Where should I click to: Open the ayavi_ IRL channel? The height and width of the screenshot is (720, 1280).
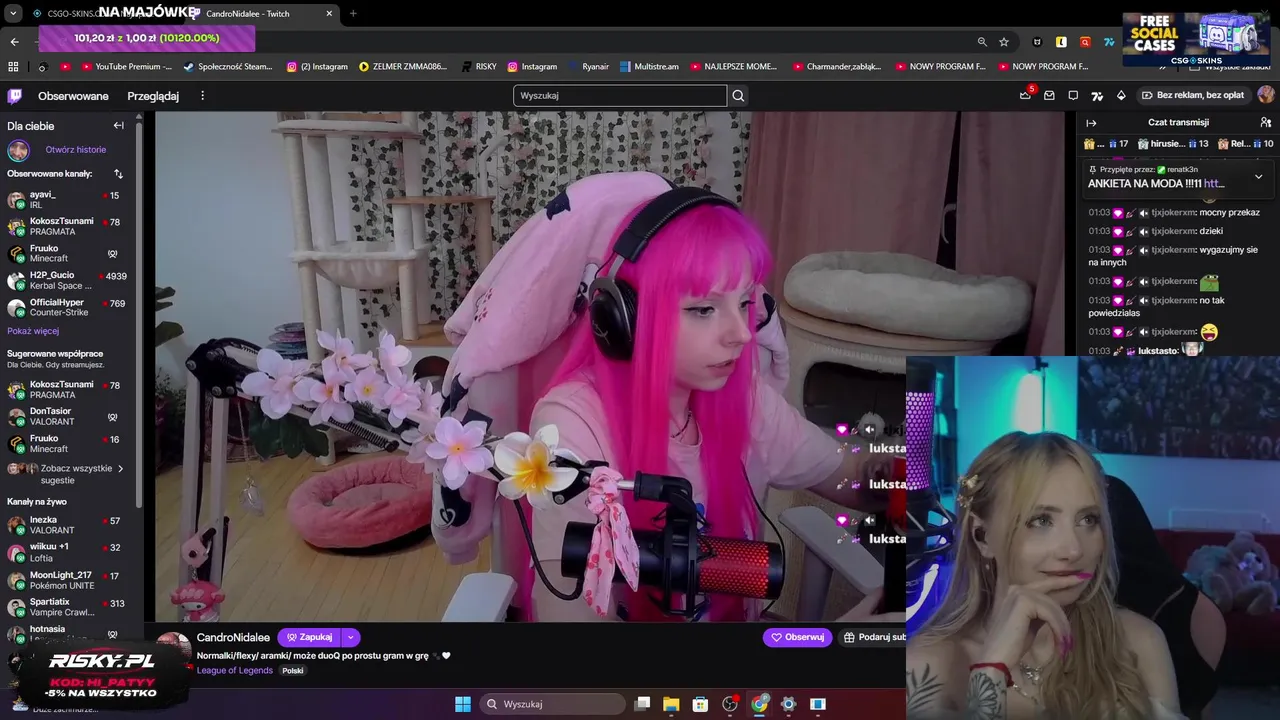click(x=65, y=200)
